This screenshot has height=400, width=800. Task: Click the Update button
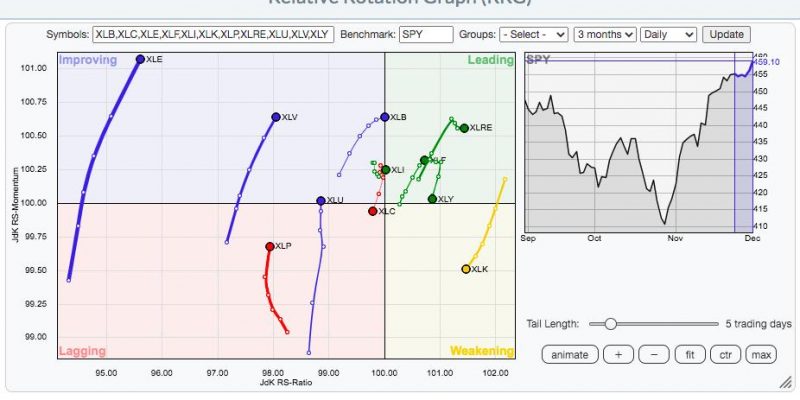coord(727,35)
